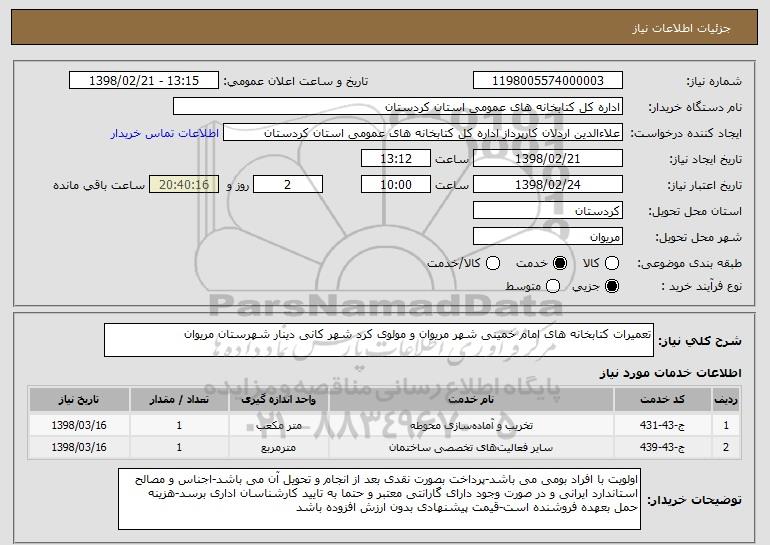770x545 pixels.
Task: Select the خدمت radio button
Action: [x=560, y=263]
